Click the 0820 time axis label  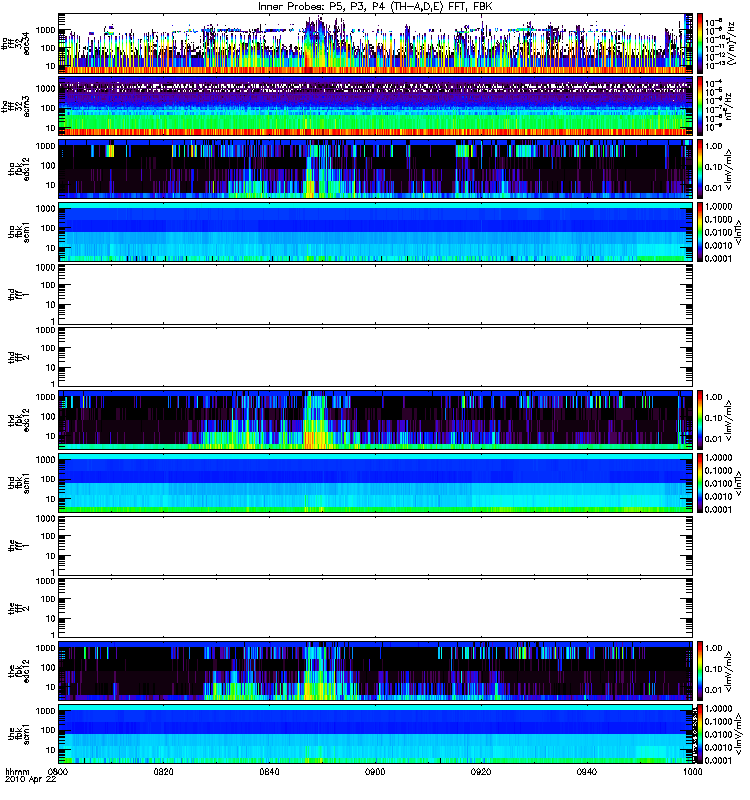tap(164, 772)
